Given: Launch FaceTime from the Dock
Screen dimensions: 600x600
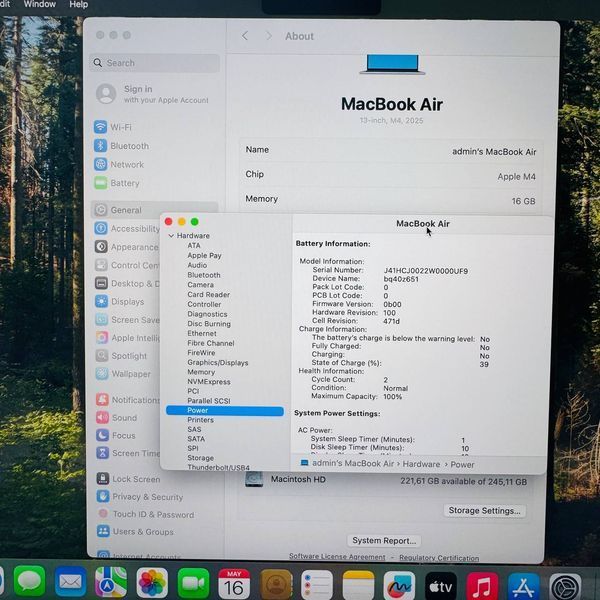Looking at the screenshot, I should pos(193,583).
